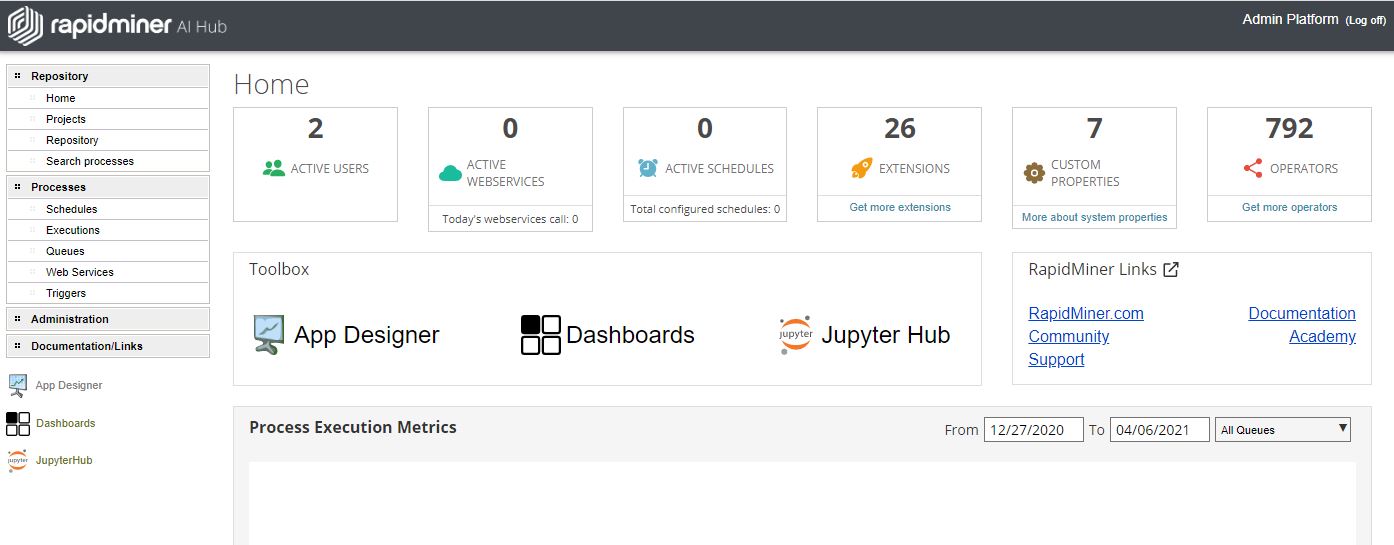Open Queues under Processes
This screenshot has width=1394, height=545.
click(x=65, y=251)
